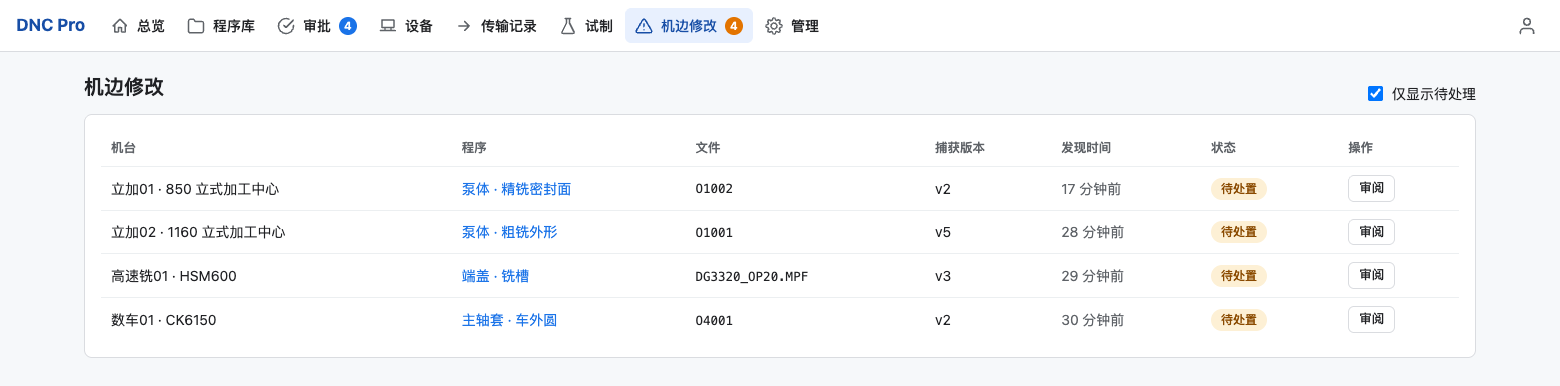Open the user profile icon
The image size is (1560, 386).
pyautogui.click(x=1527, y=26)
